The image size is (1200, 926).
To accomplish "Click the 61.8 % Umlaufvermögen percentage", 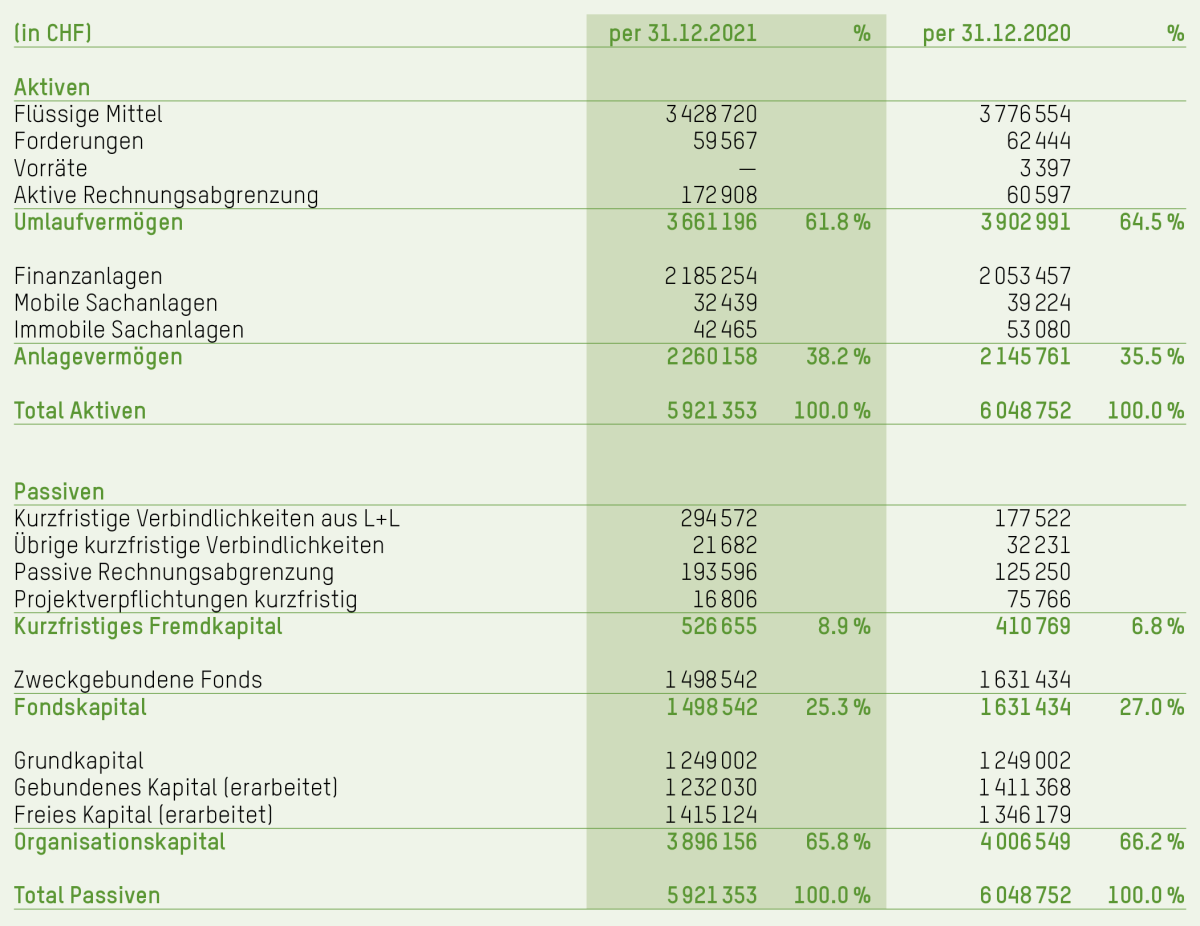I will click(x=837, y=222).
